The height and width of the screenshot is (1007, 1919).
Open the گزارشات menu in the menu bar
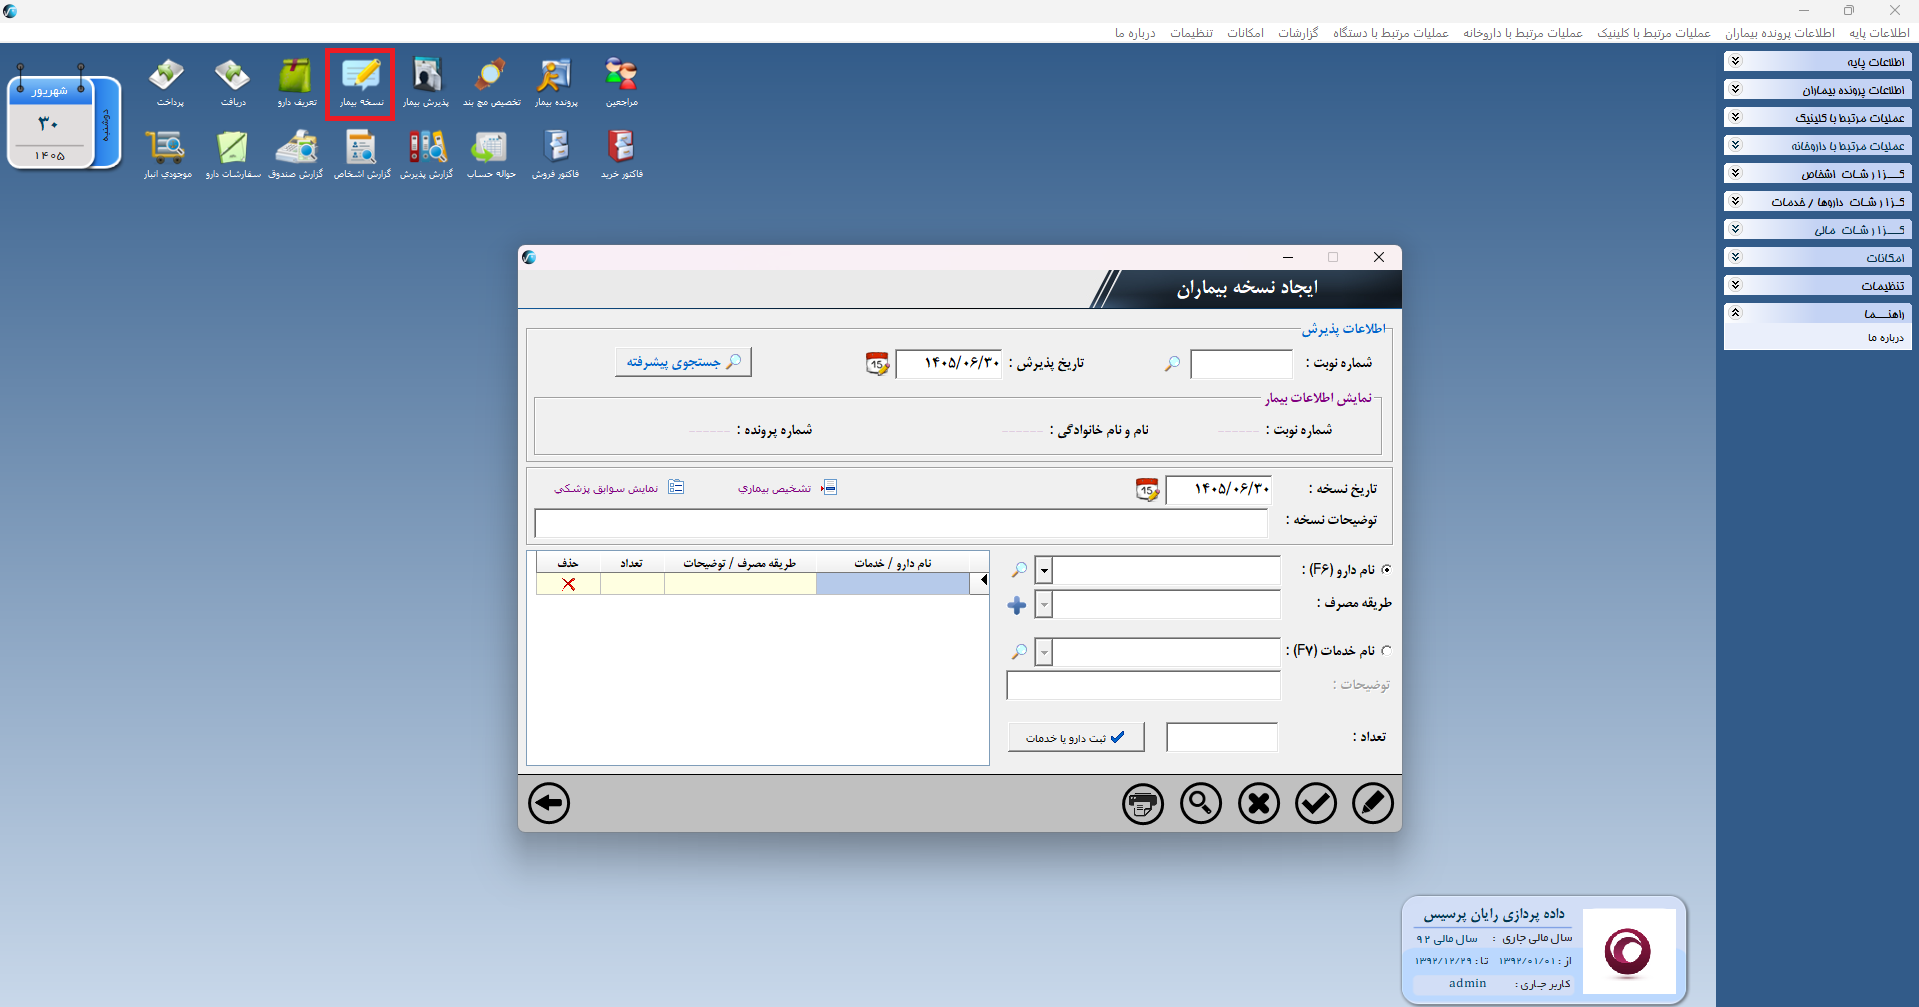click(1298, 33)
